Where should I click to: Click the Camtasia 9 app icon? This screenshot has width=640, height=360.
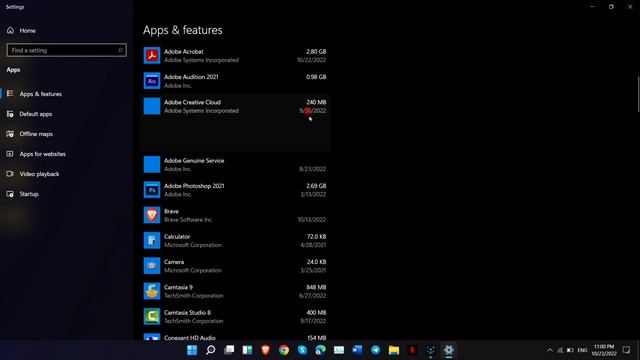click(x=152, y=291)
